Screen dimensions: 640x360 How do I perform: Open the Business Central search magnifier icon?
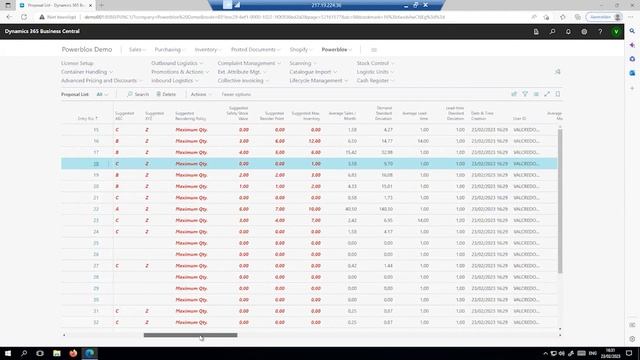(552, 31)
